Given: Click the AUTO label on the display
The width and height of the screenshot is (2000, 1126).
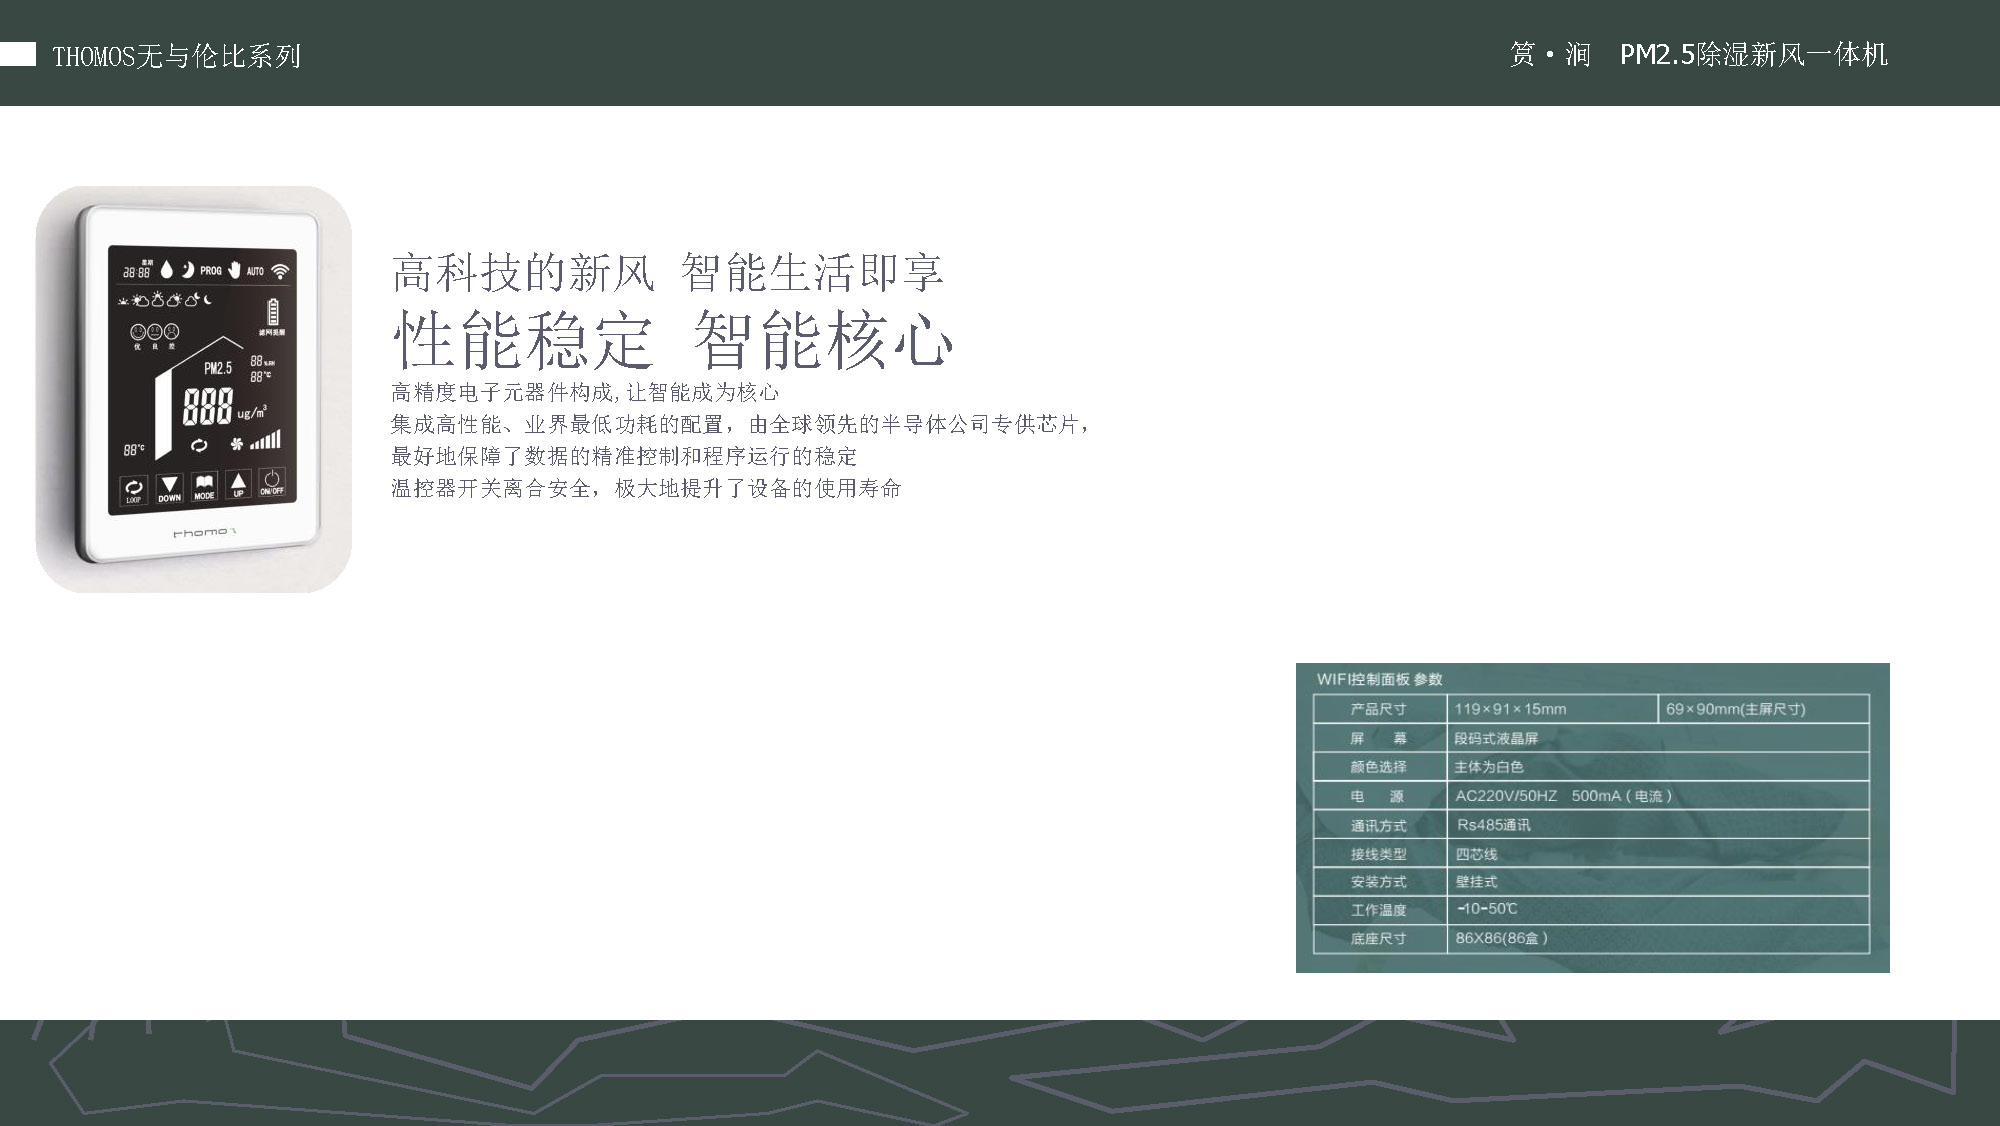Looking at the screenshot, I should click(255, 271).
